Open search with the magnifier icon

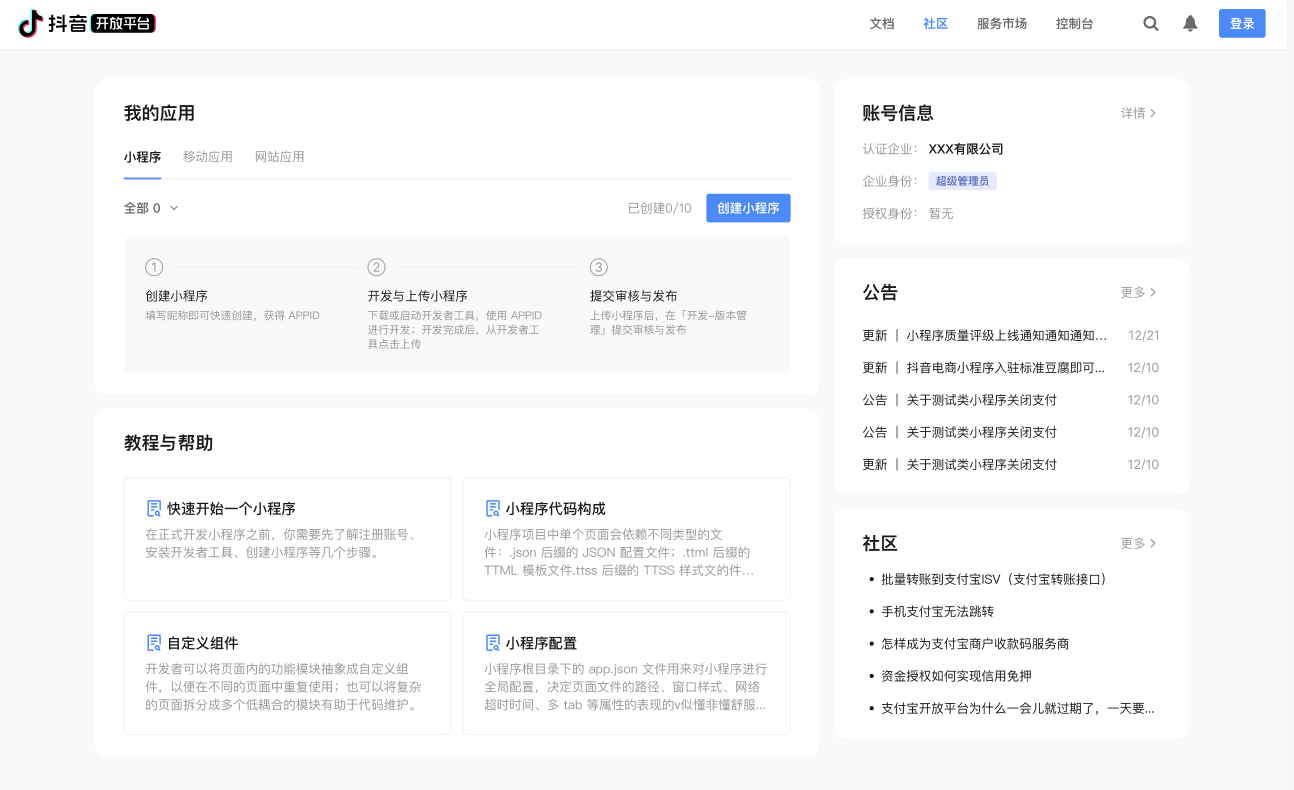tap(1151, 24)
